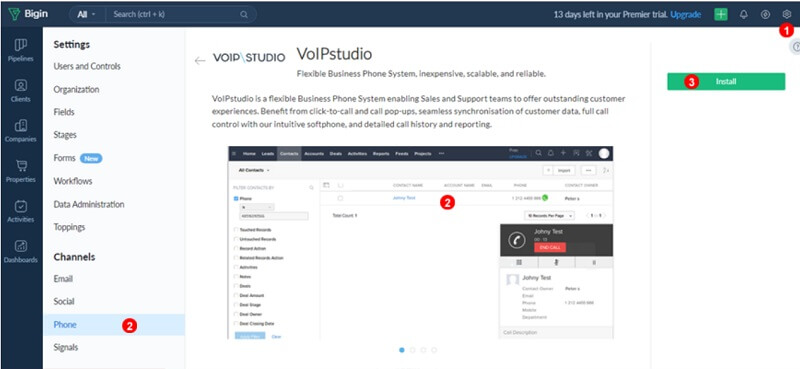Open the Signals channel

(66, 348)
